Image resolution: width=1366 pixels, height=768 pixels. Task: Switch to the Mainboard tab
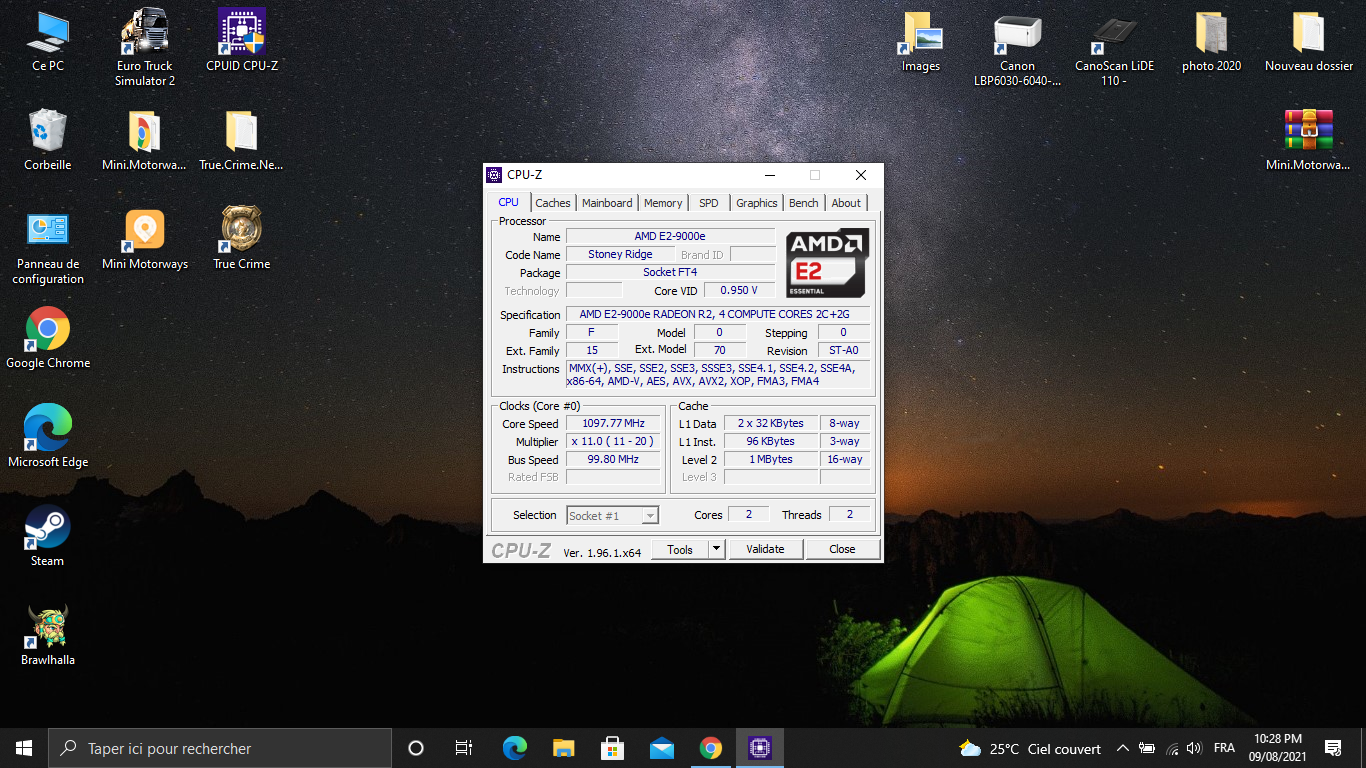(606, 203)
